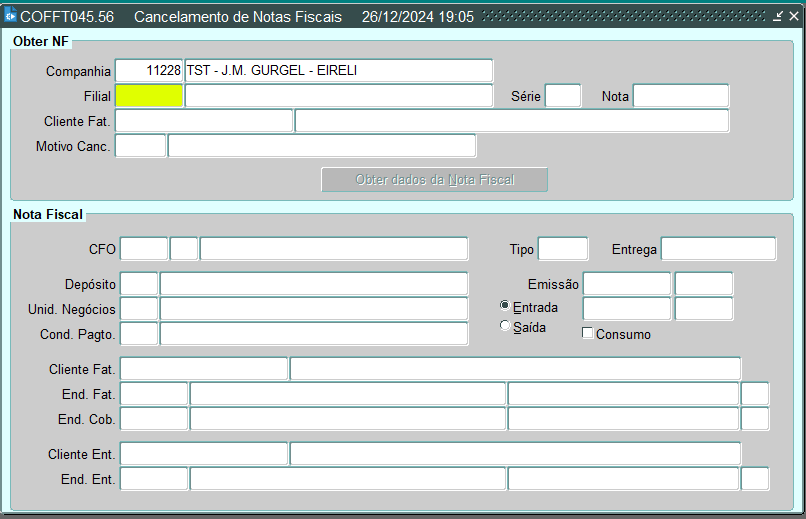Click the Série input field
806x519 pixels.
click(x=563, y=96)
